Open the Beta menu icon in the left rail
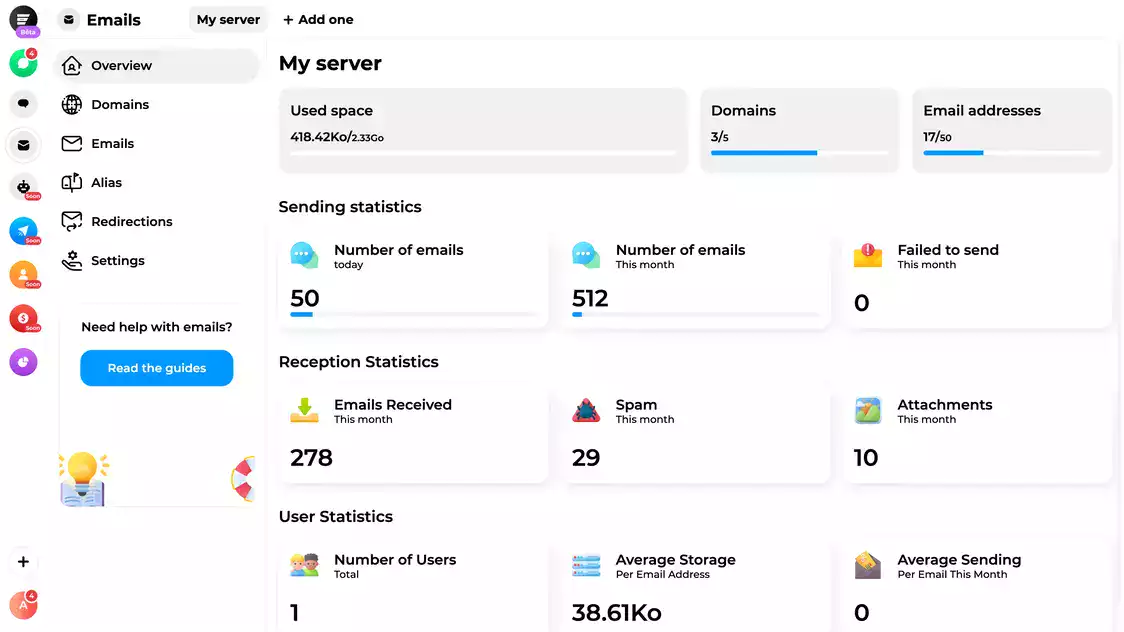The width and height of the screenshot is (1124, 632). point(23,20)
